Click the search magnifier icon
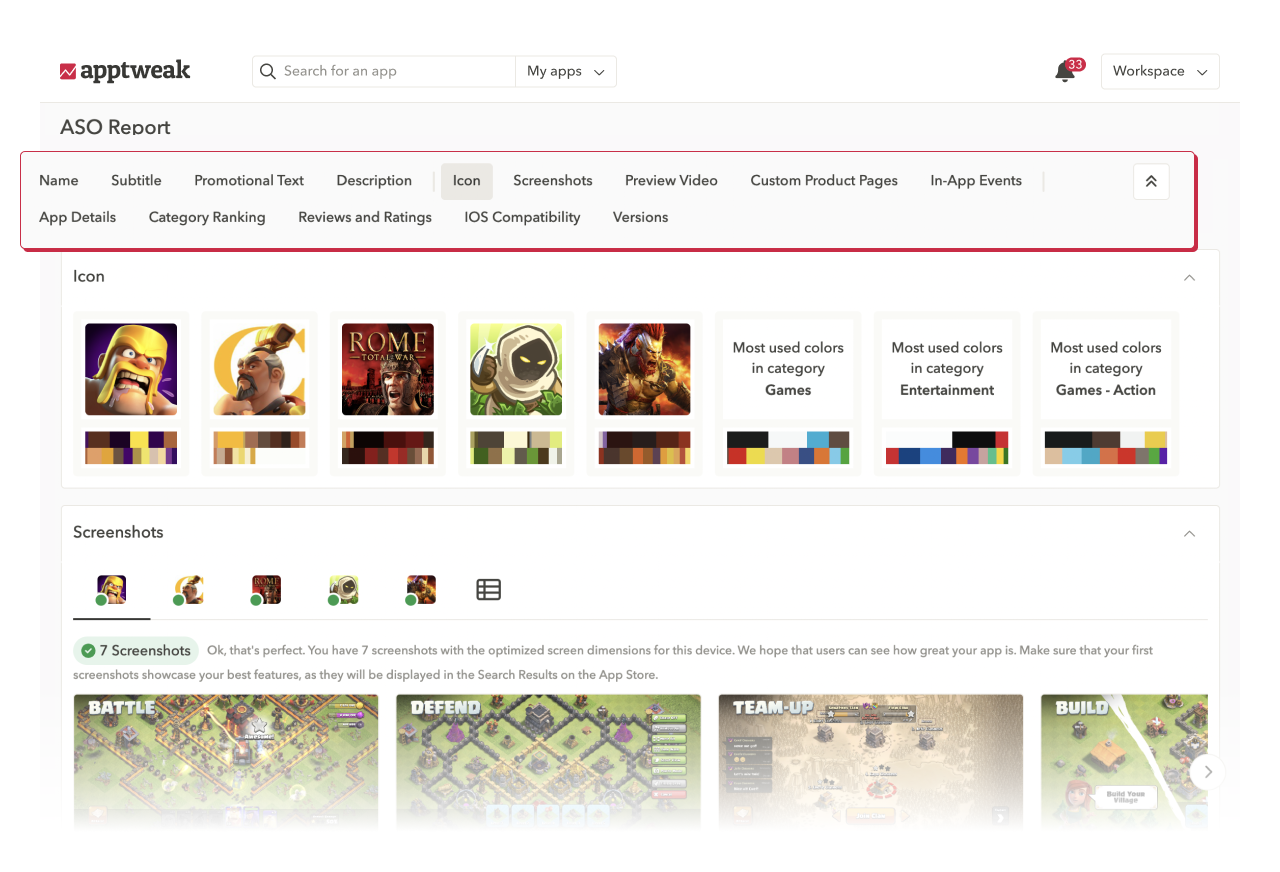 (268, 71)
